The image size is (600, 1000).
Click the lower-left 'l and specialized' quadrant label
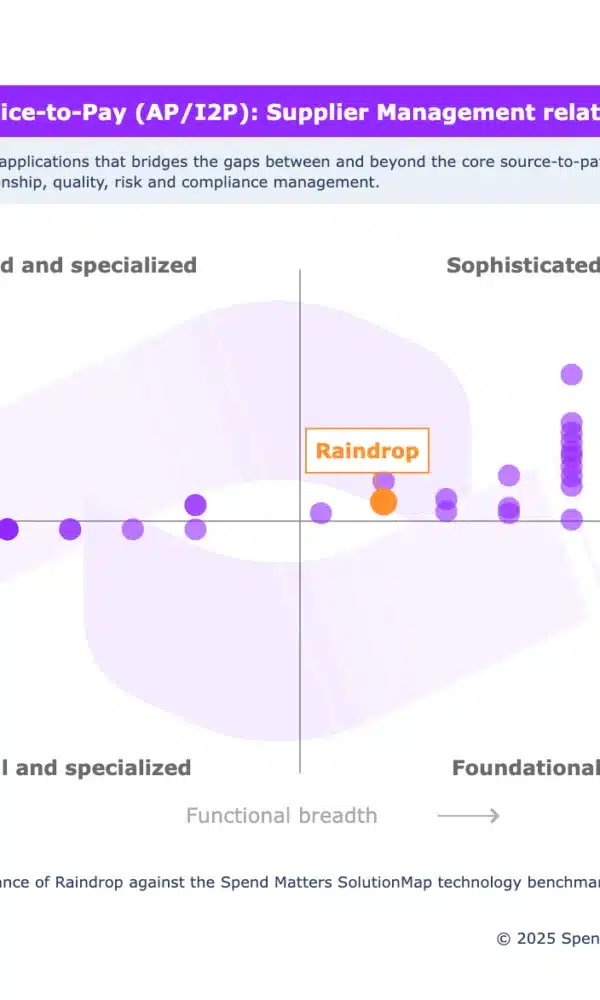coord(95,768)
